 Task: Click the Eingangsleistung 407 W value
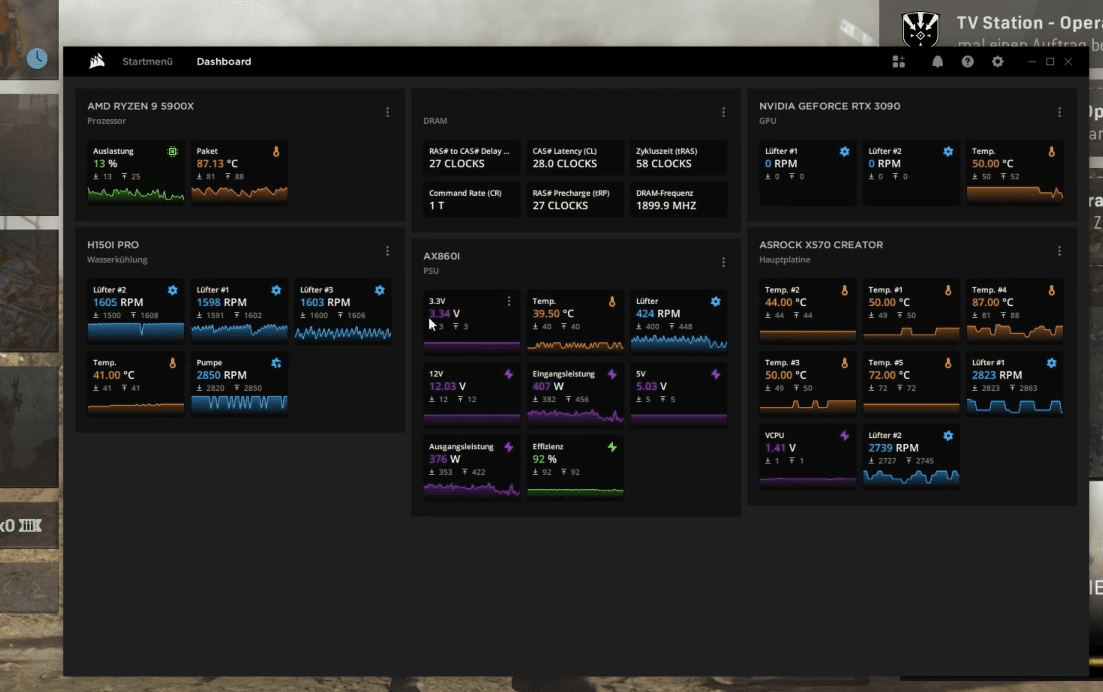pyautogui.click(x=548, y=386)
